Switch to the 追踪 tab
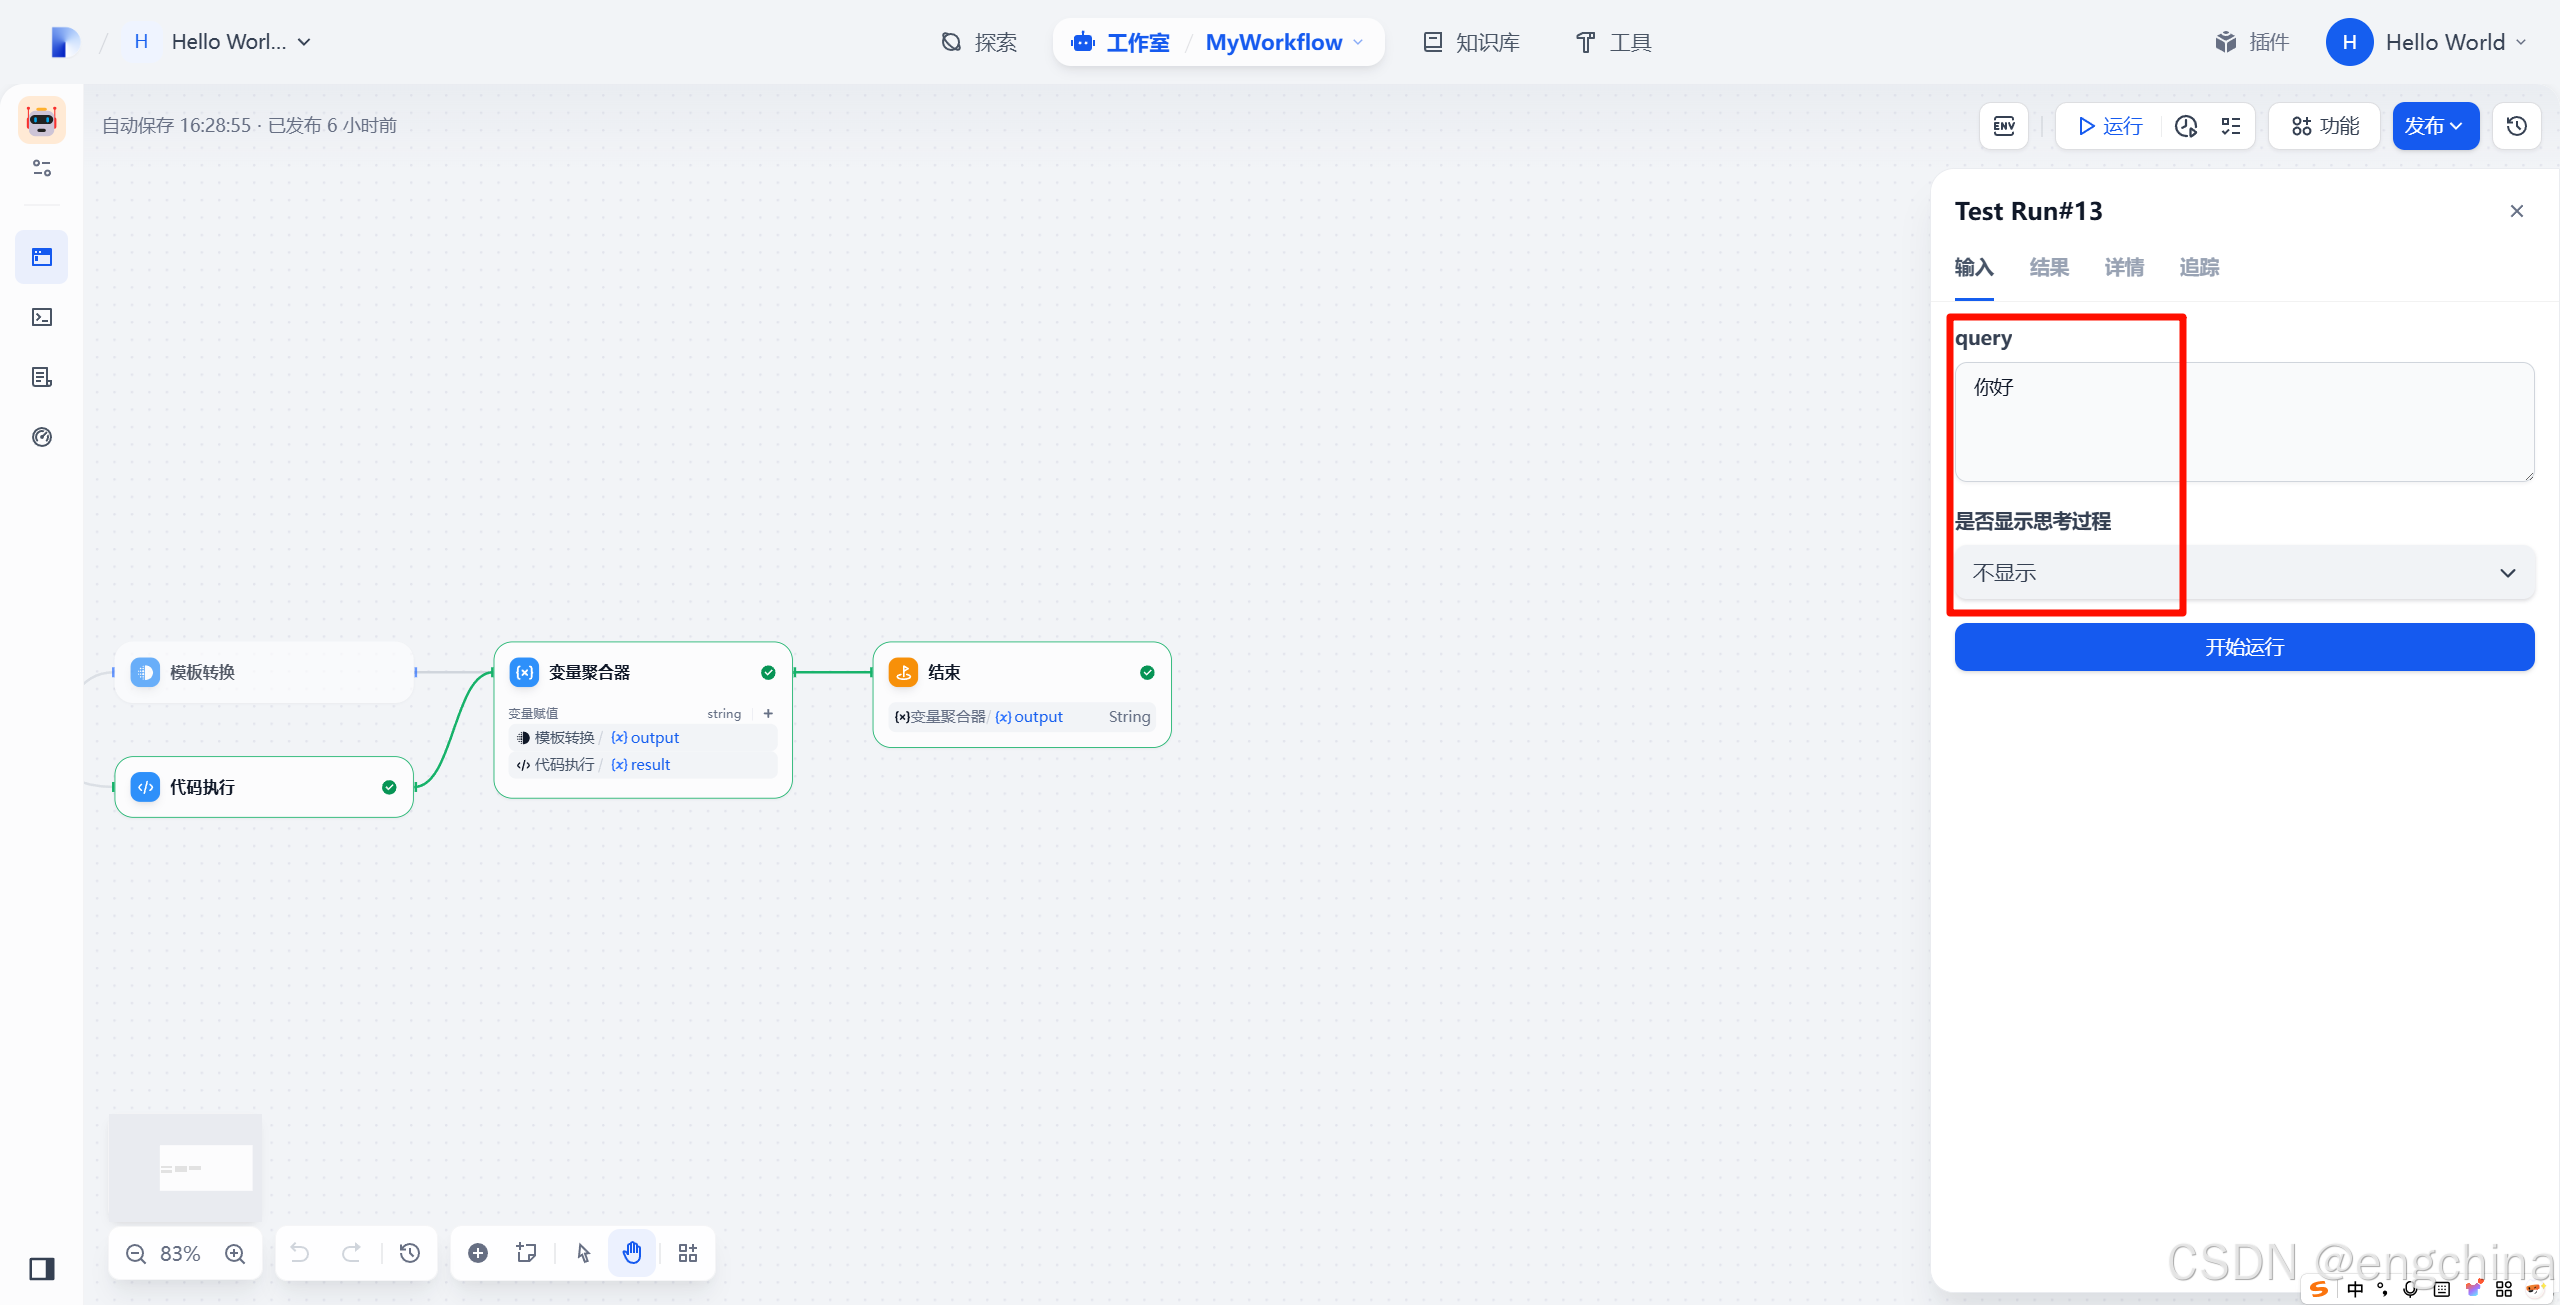Image resolution: width=2560 pixels, height=1305 pixels. click(2199, 268)
